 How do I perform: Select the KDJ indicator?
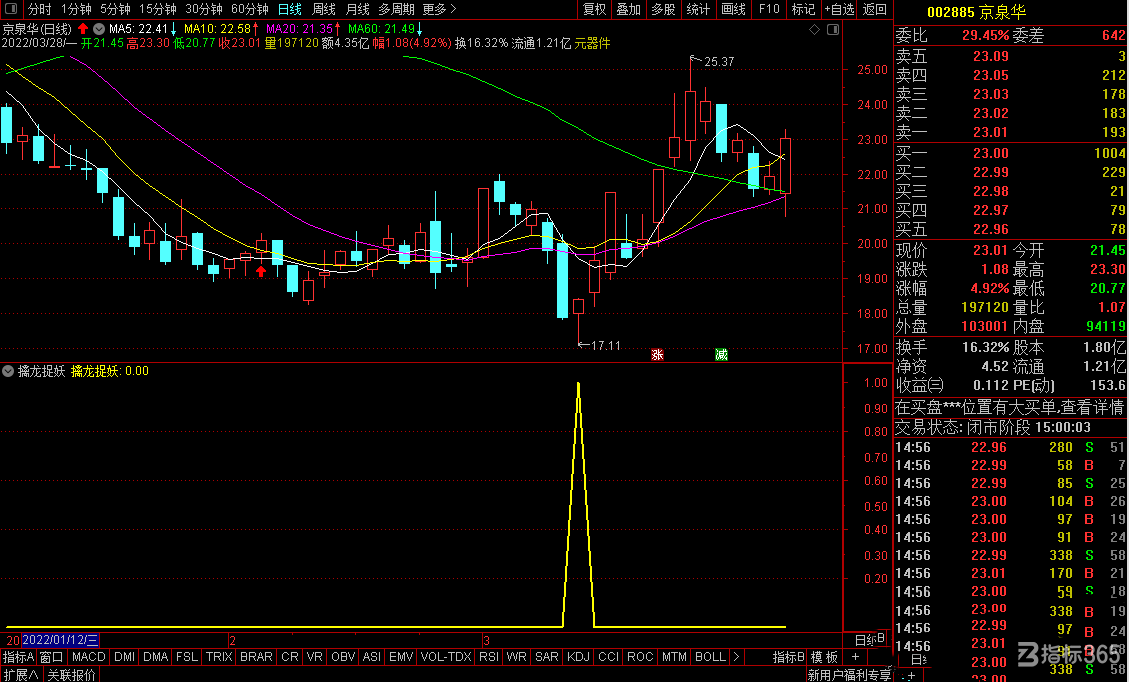tap(579, 657)
